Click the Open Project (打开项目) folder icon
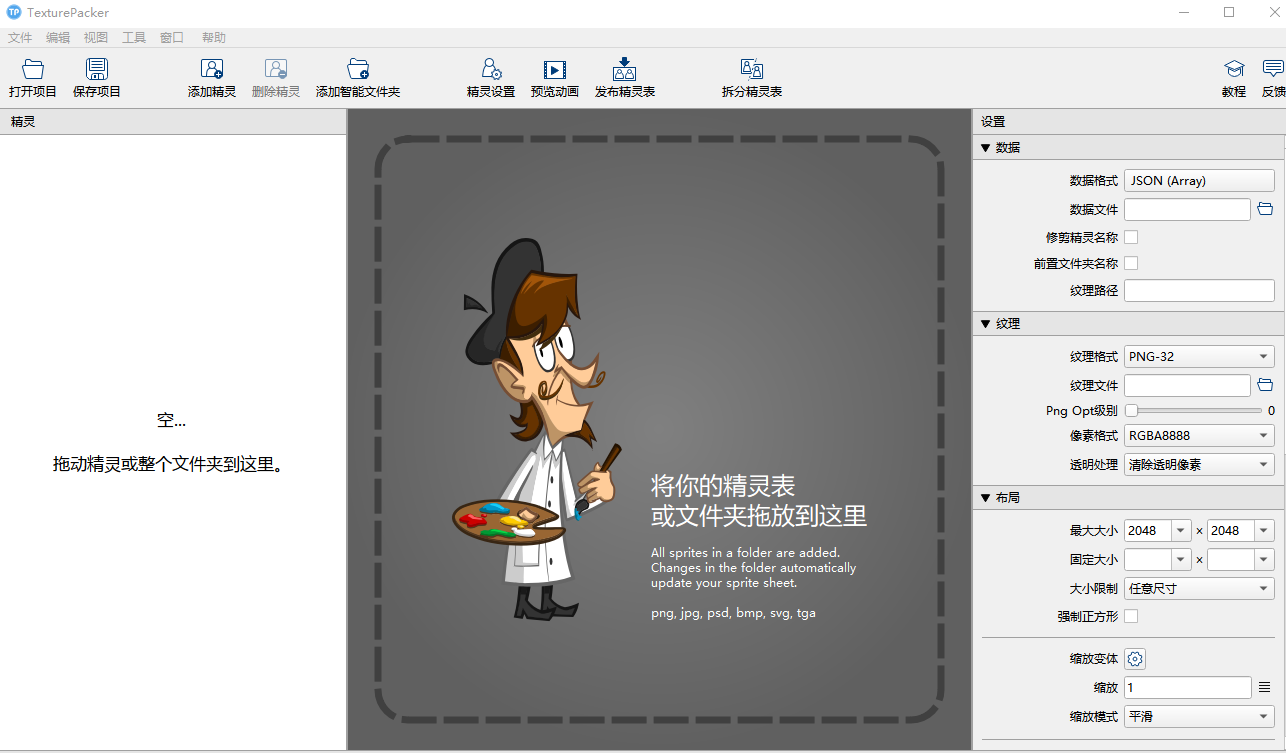This screenshot has width=1286, height=753. pos(33,69)
